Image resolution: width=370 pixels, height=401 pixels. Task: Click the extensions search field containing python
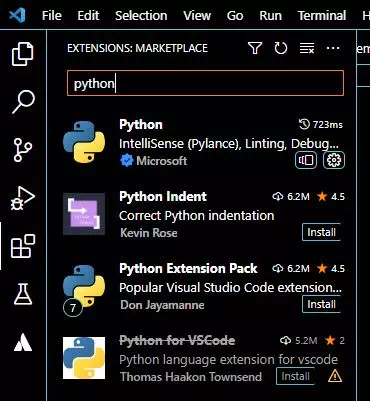coord(205,83)
